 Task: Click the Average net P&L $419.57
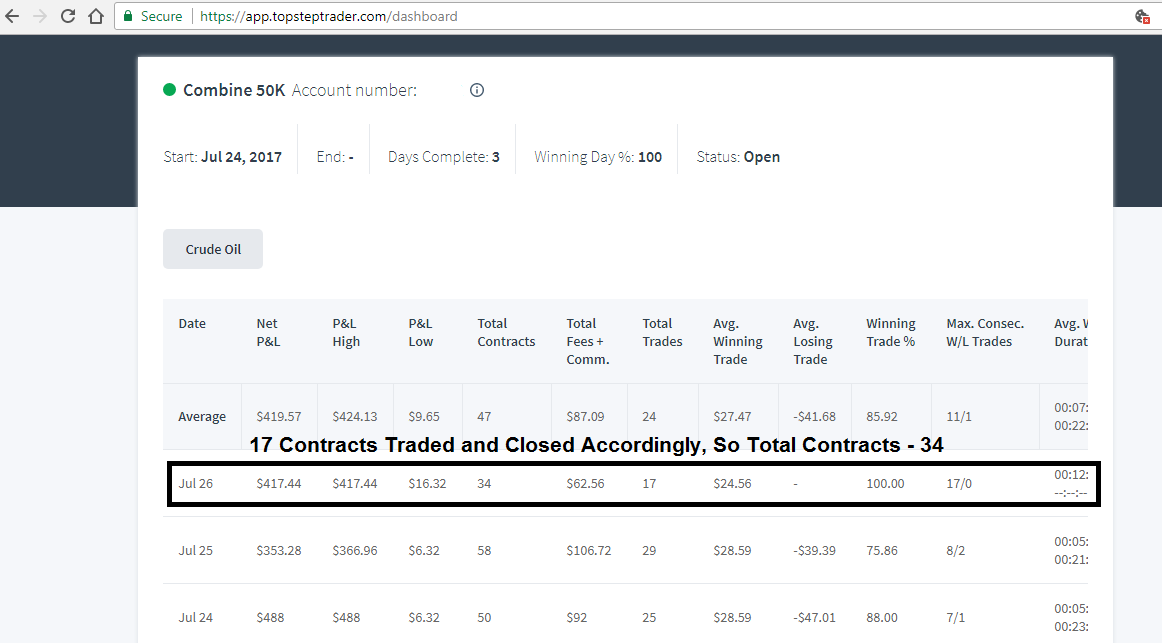pos(279,416)
